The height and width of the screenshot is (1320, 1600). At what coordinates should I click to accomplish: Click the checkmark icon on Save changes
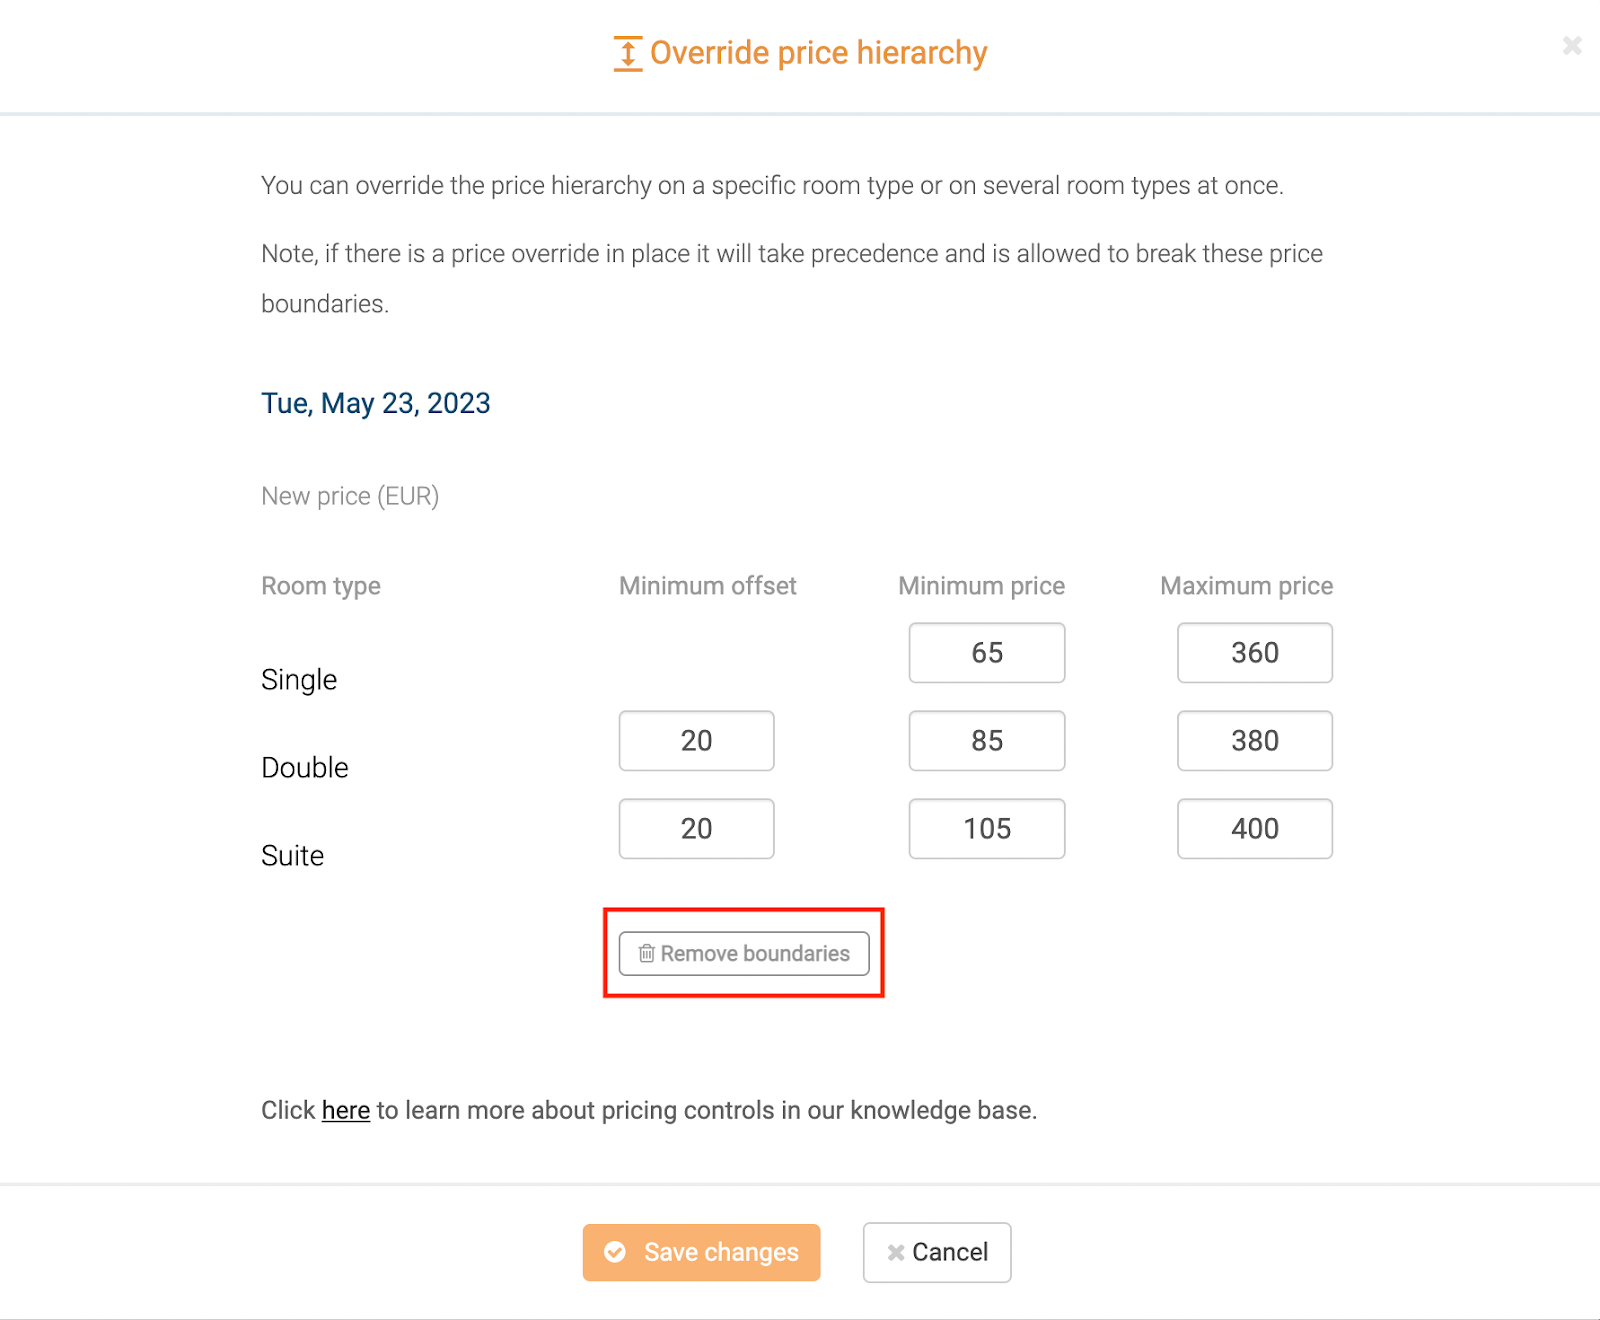point(615,1252)
